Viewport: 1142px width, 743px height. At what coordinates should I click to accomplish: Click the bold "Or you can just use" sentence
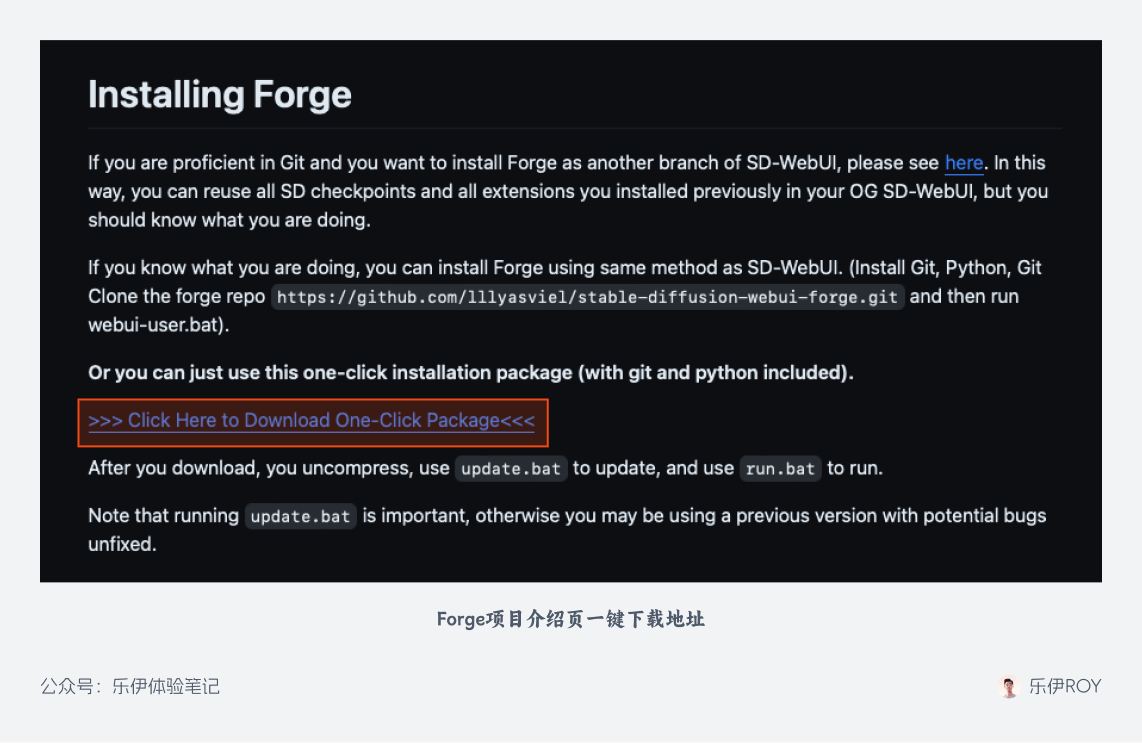470,373
